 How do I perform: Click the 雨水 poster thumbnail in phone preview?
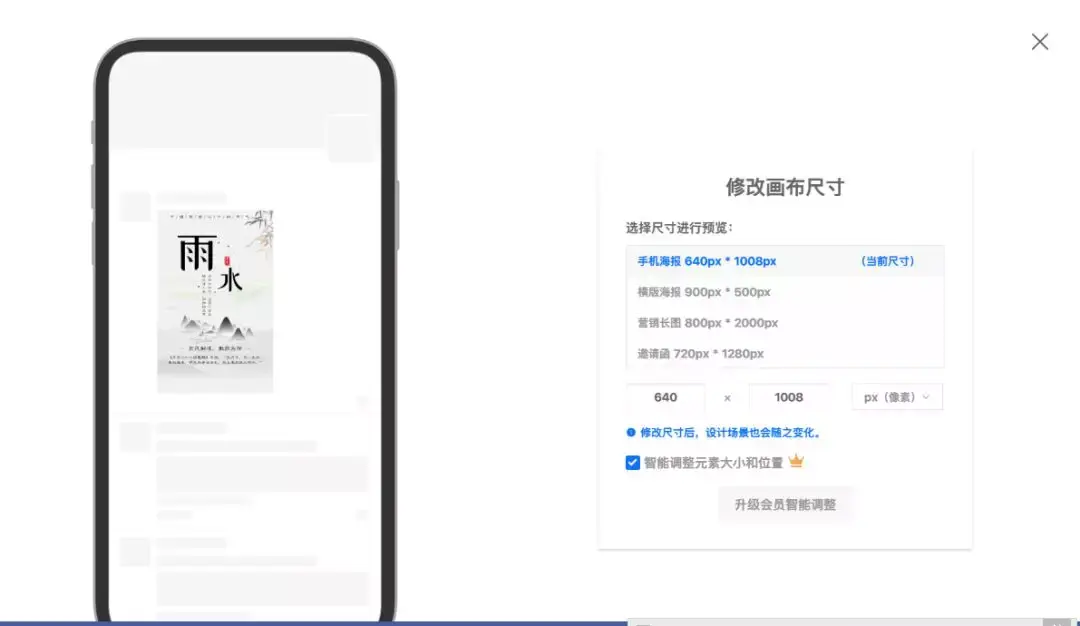[x=215, y=301]
